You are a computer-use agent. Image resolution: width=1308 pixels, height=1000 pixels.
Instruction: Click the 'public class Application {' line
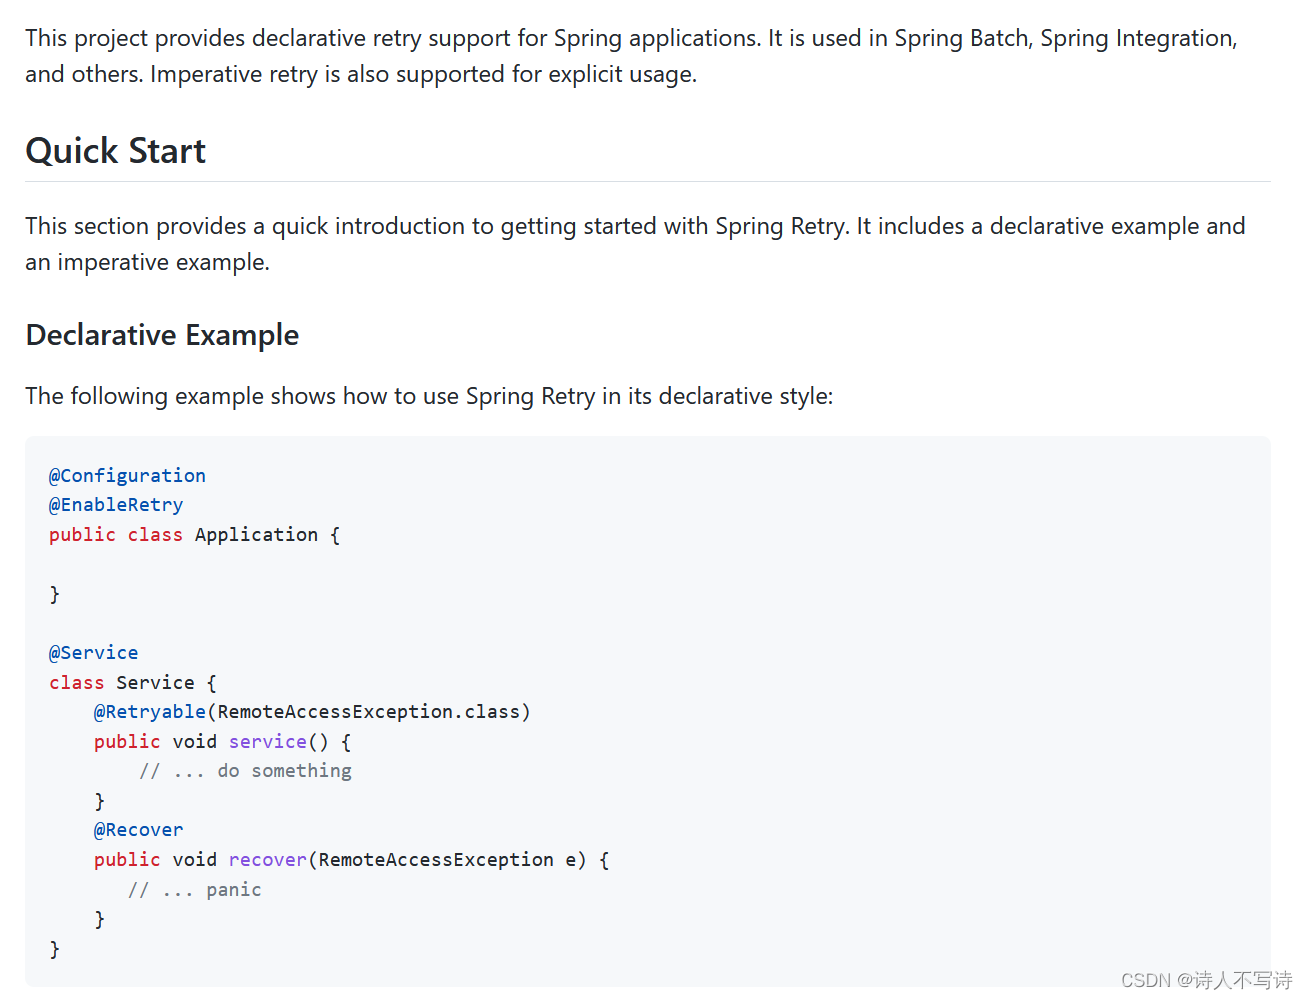195,535
